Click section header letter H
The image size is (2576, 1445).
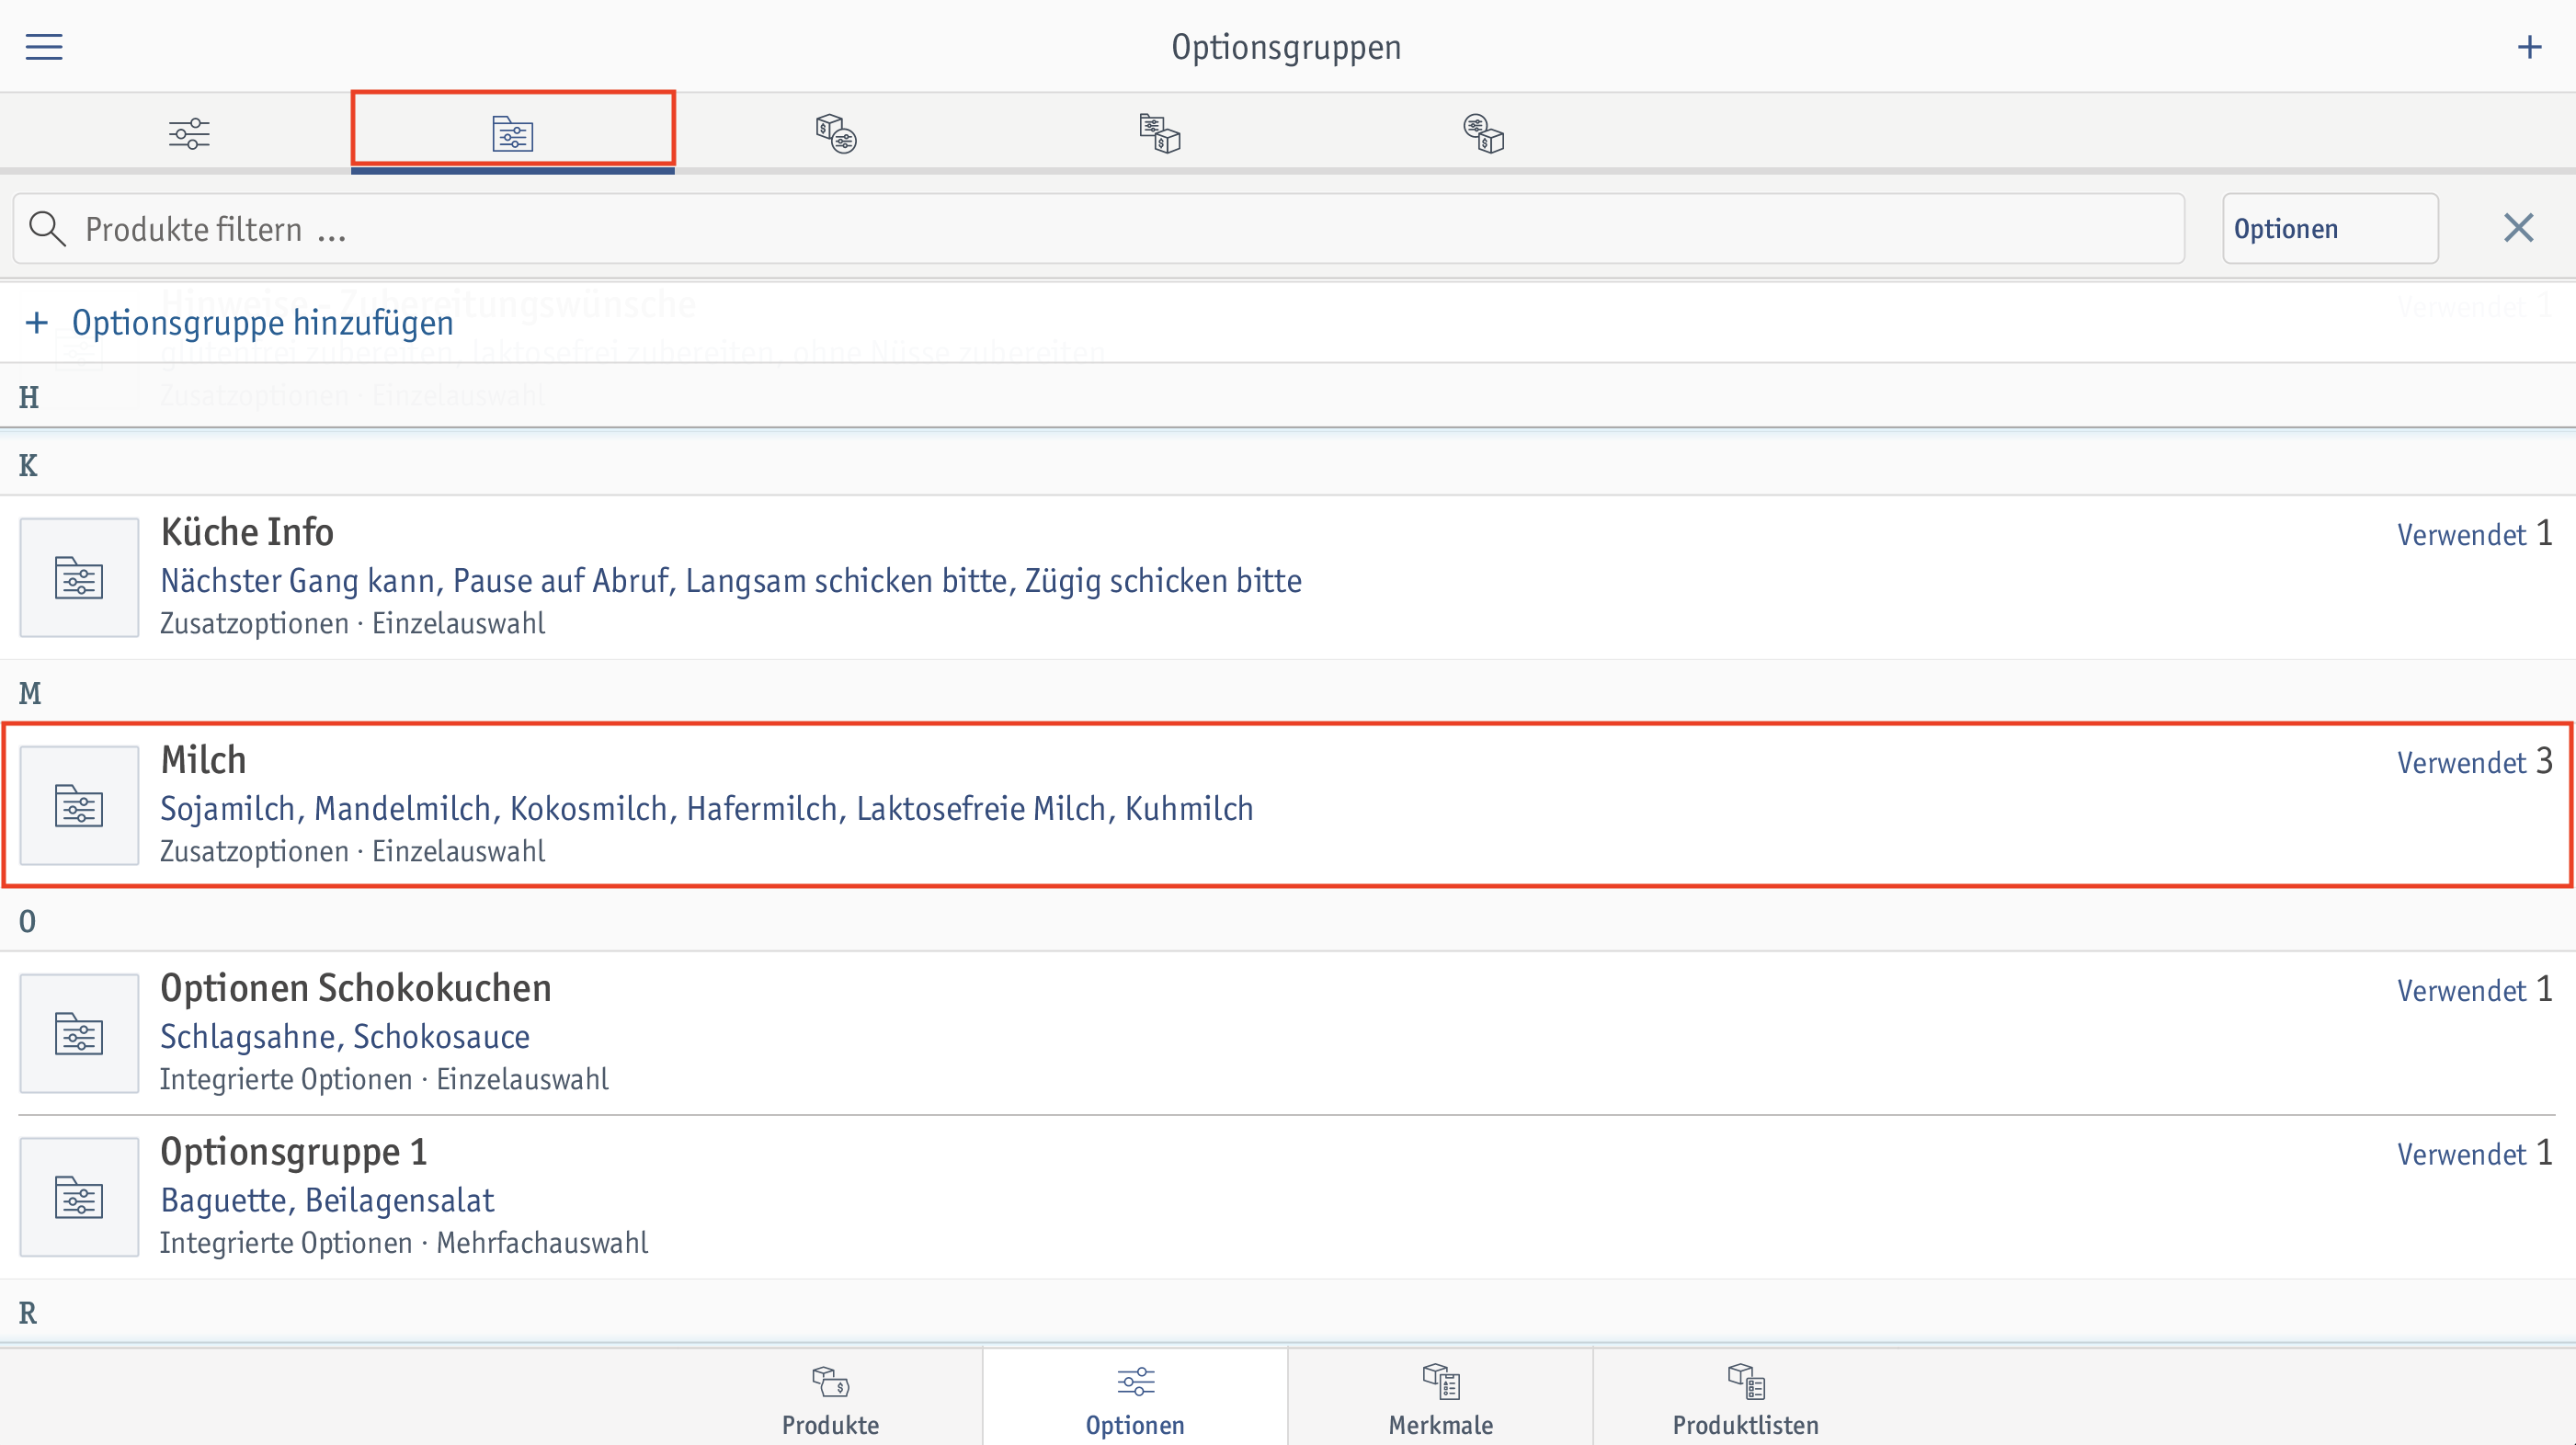tap(29, 398)
